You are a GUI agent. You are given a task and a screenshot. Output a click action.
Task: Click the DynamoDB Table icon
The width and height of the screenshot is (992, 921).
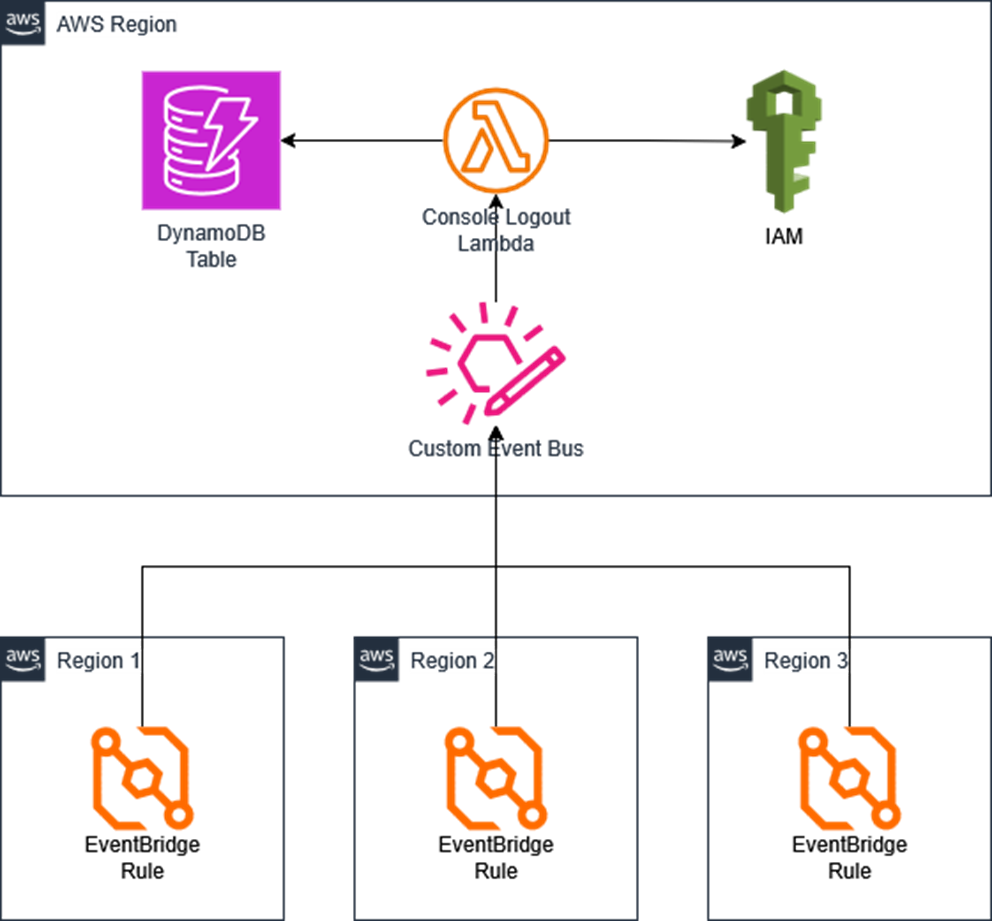pos(211,140)
